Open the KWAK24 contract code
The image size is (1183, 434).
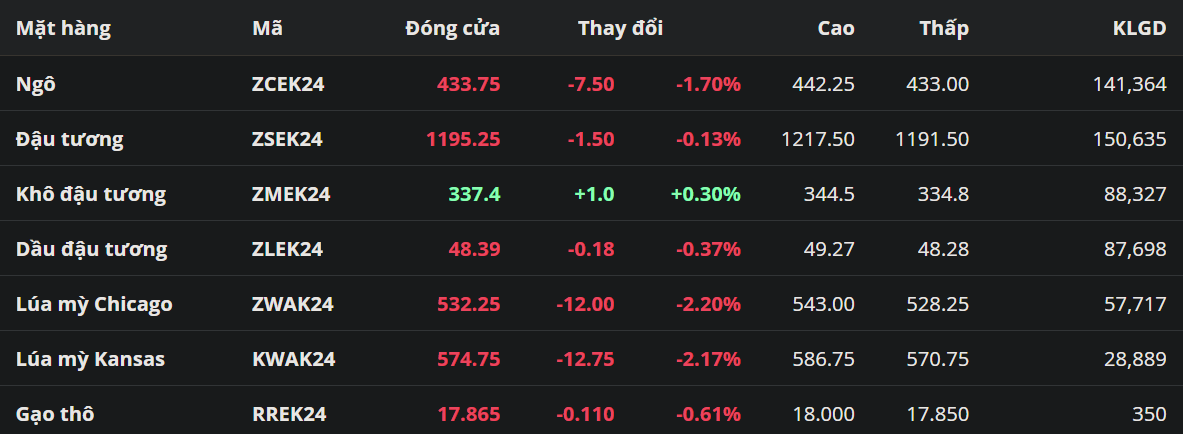(x=293, y=359)
